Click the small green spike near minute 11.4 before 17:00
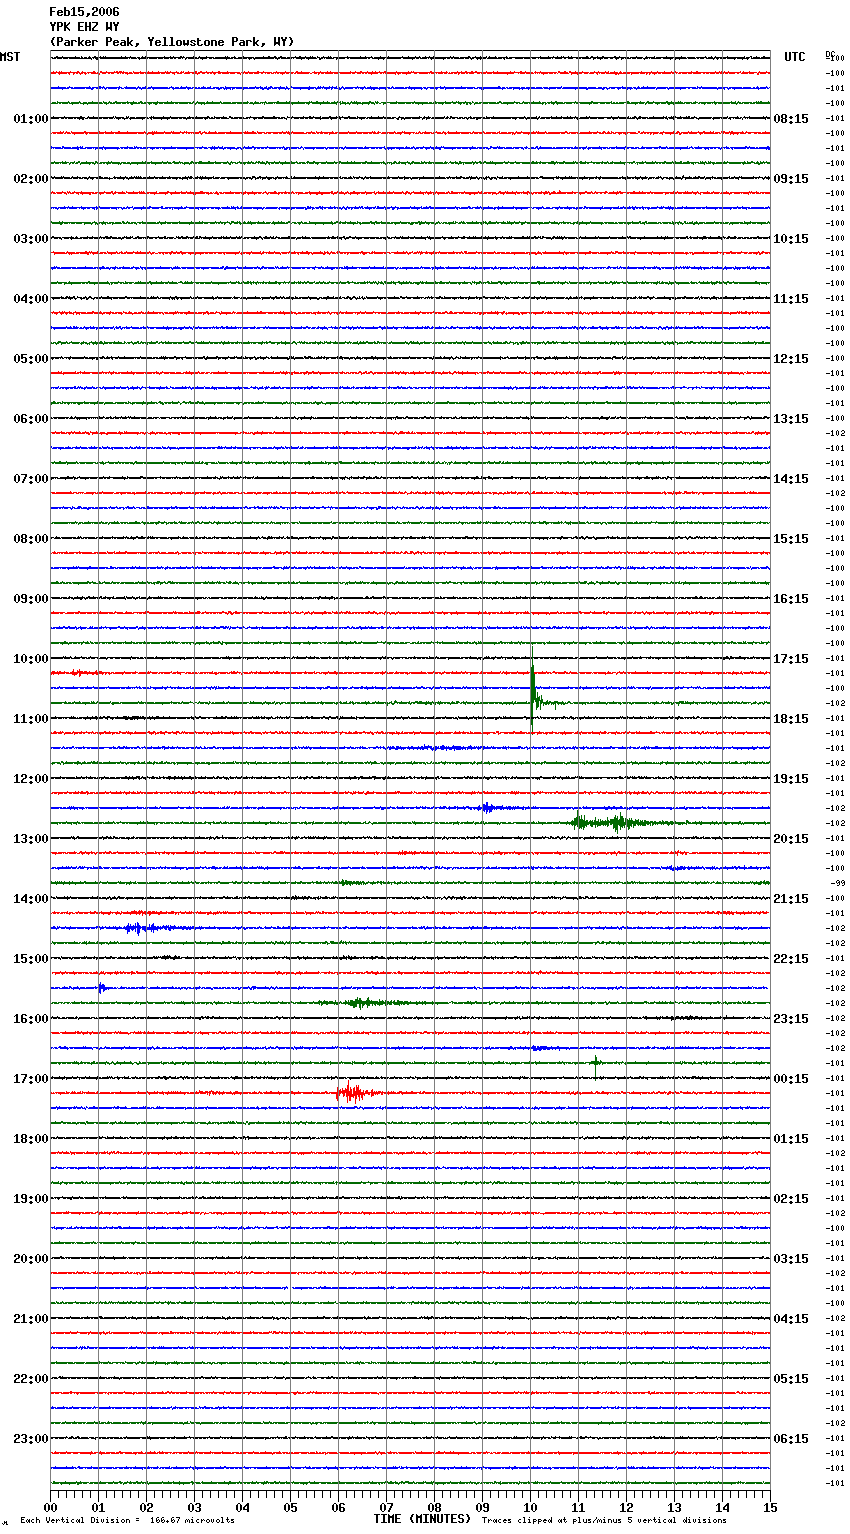This screenshot has height=1534, width=850. [596, 1062]
